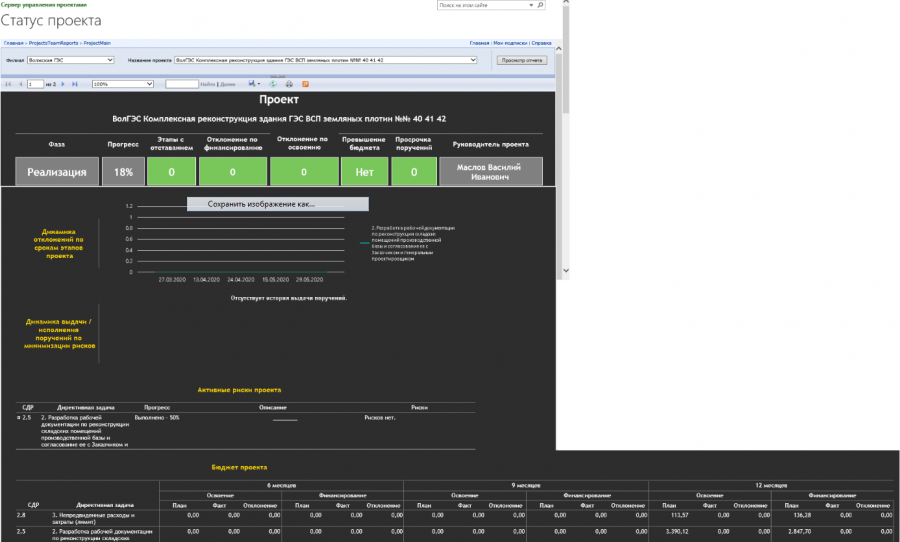Image resolution: width=900 pixels, height=542 pixels.
Task: Open Мои подписки link
Action: pyautogui.click(x=510, y=43)
